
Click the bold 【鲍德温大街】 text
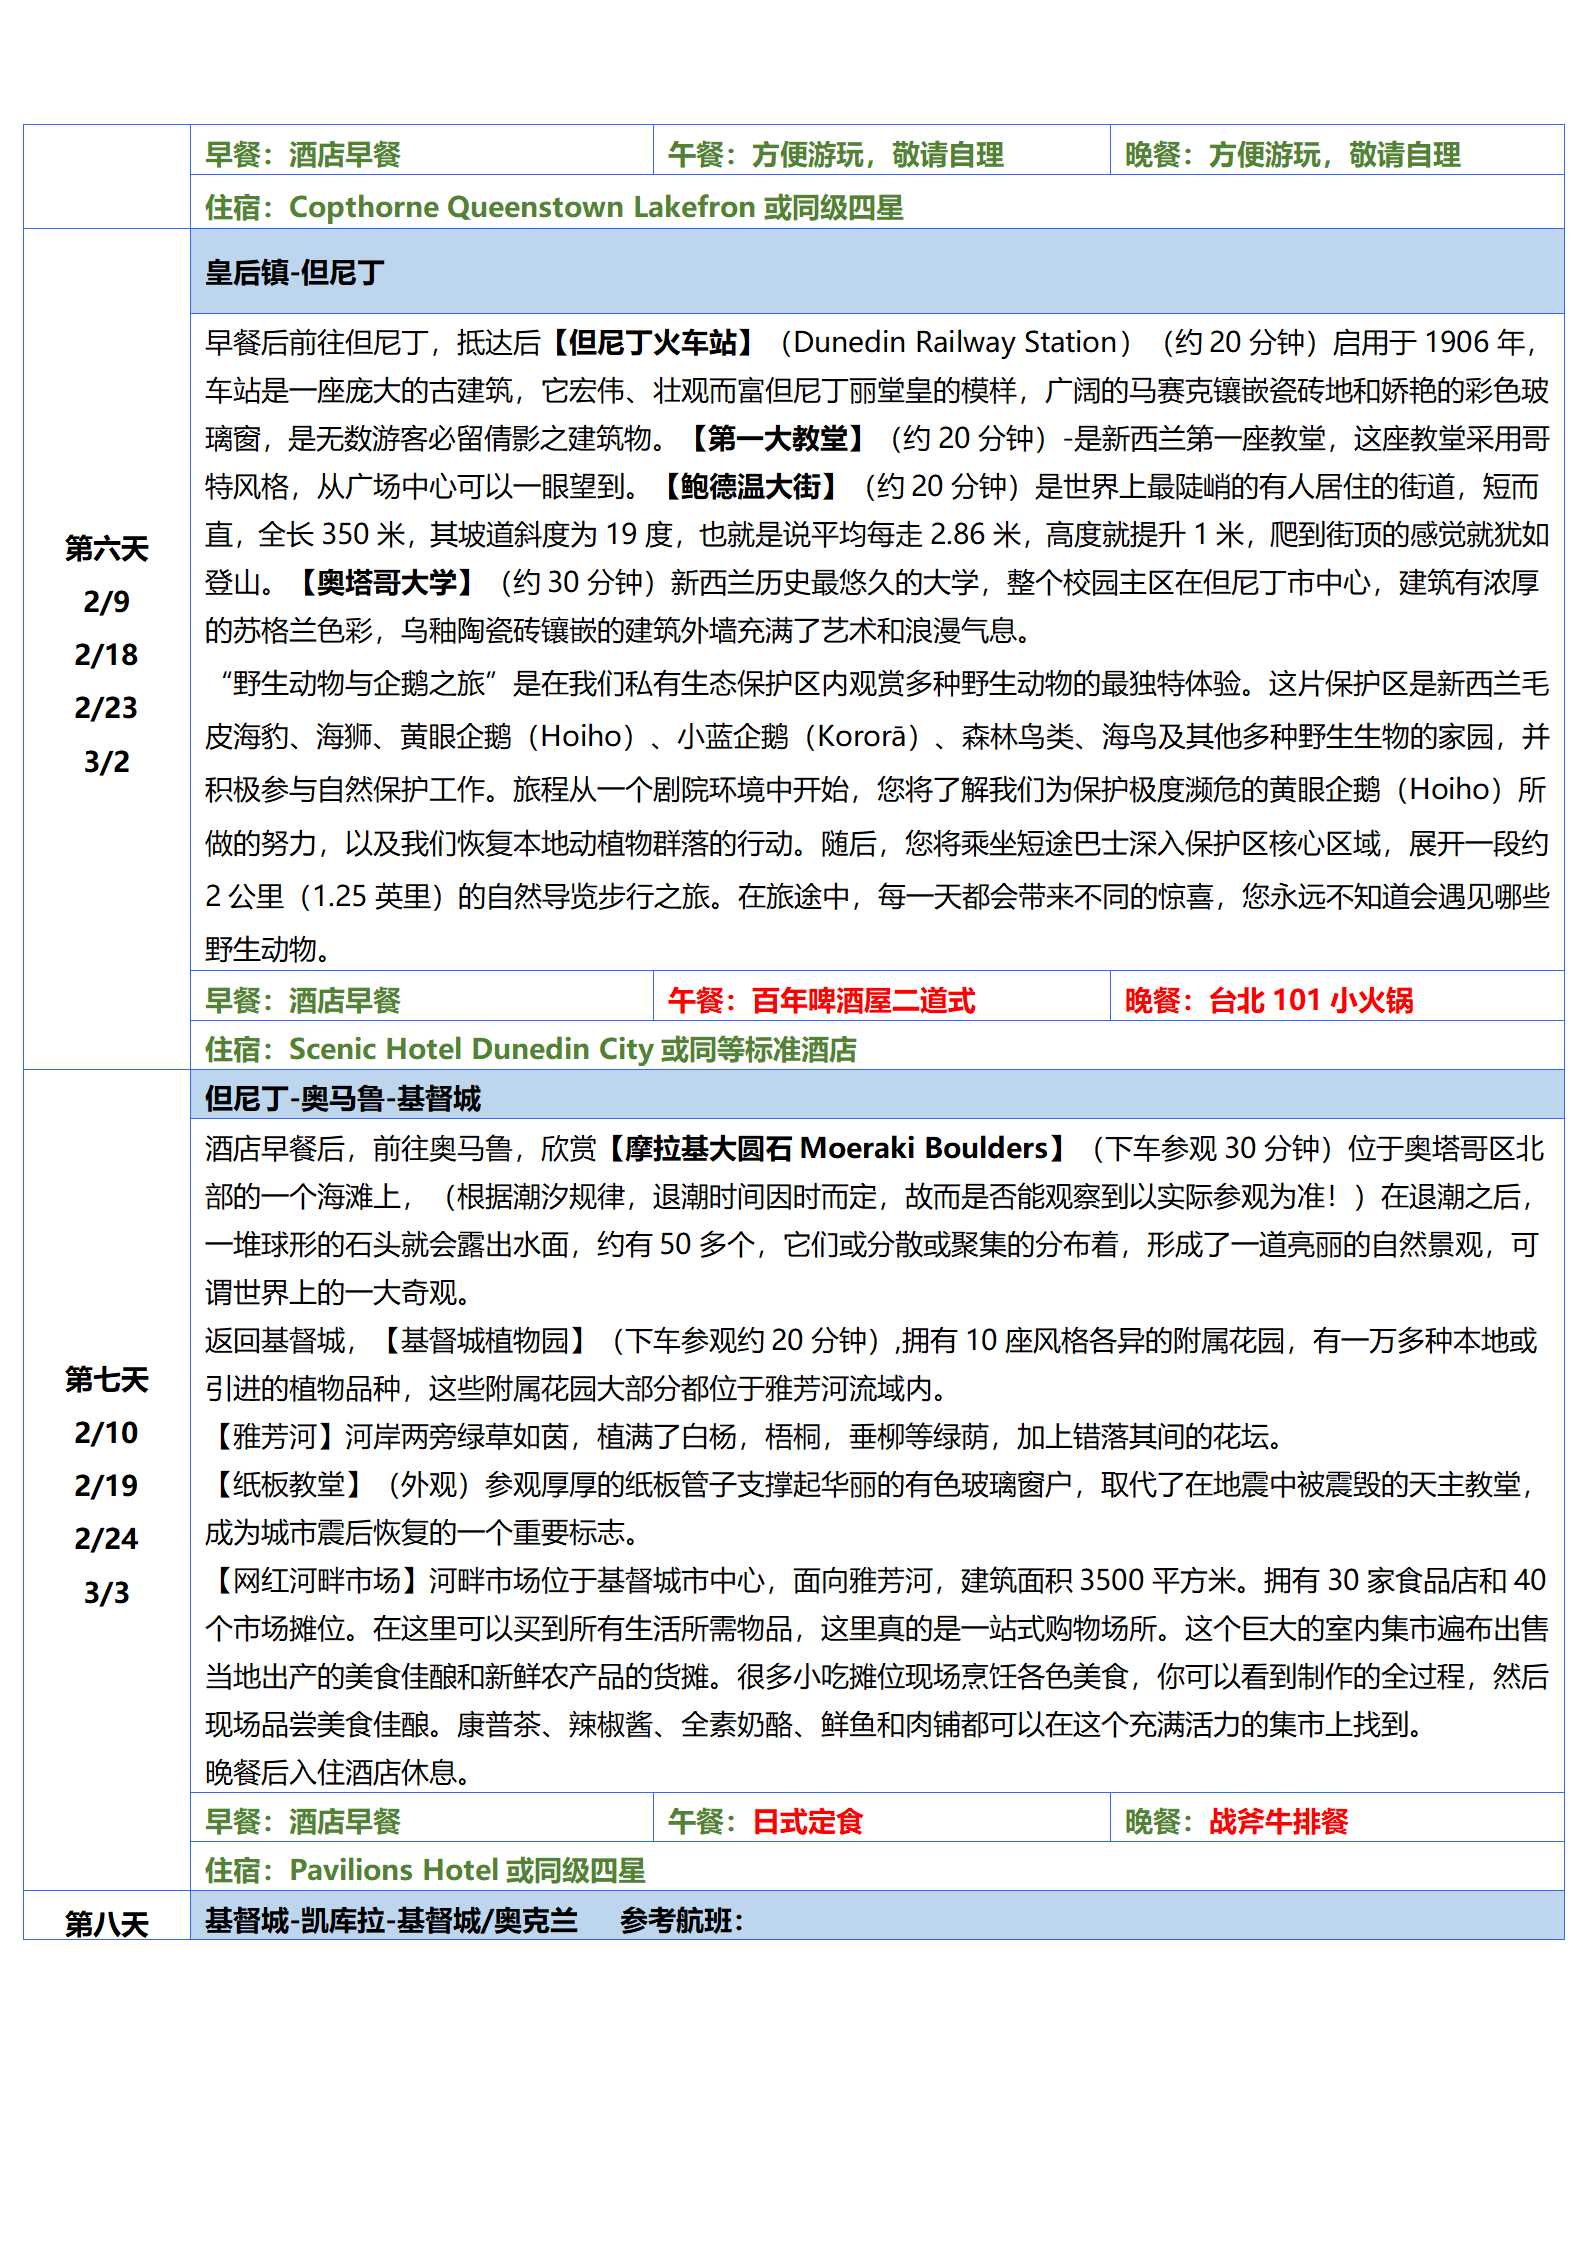751,486
